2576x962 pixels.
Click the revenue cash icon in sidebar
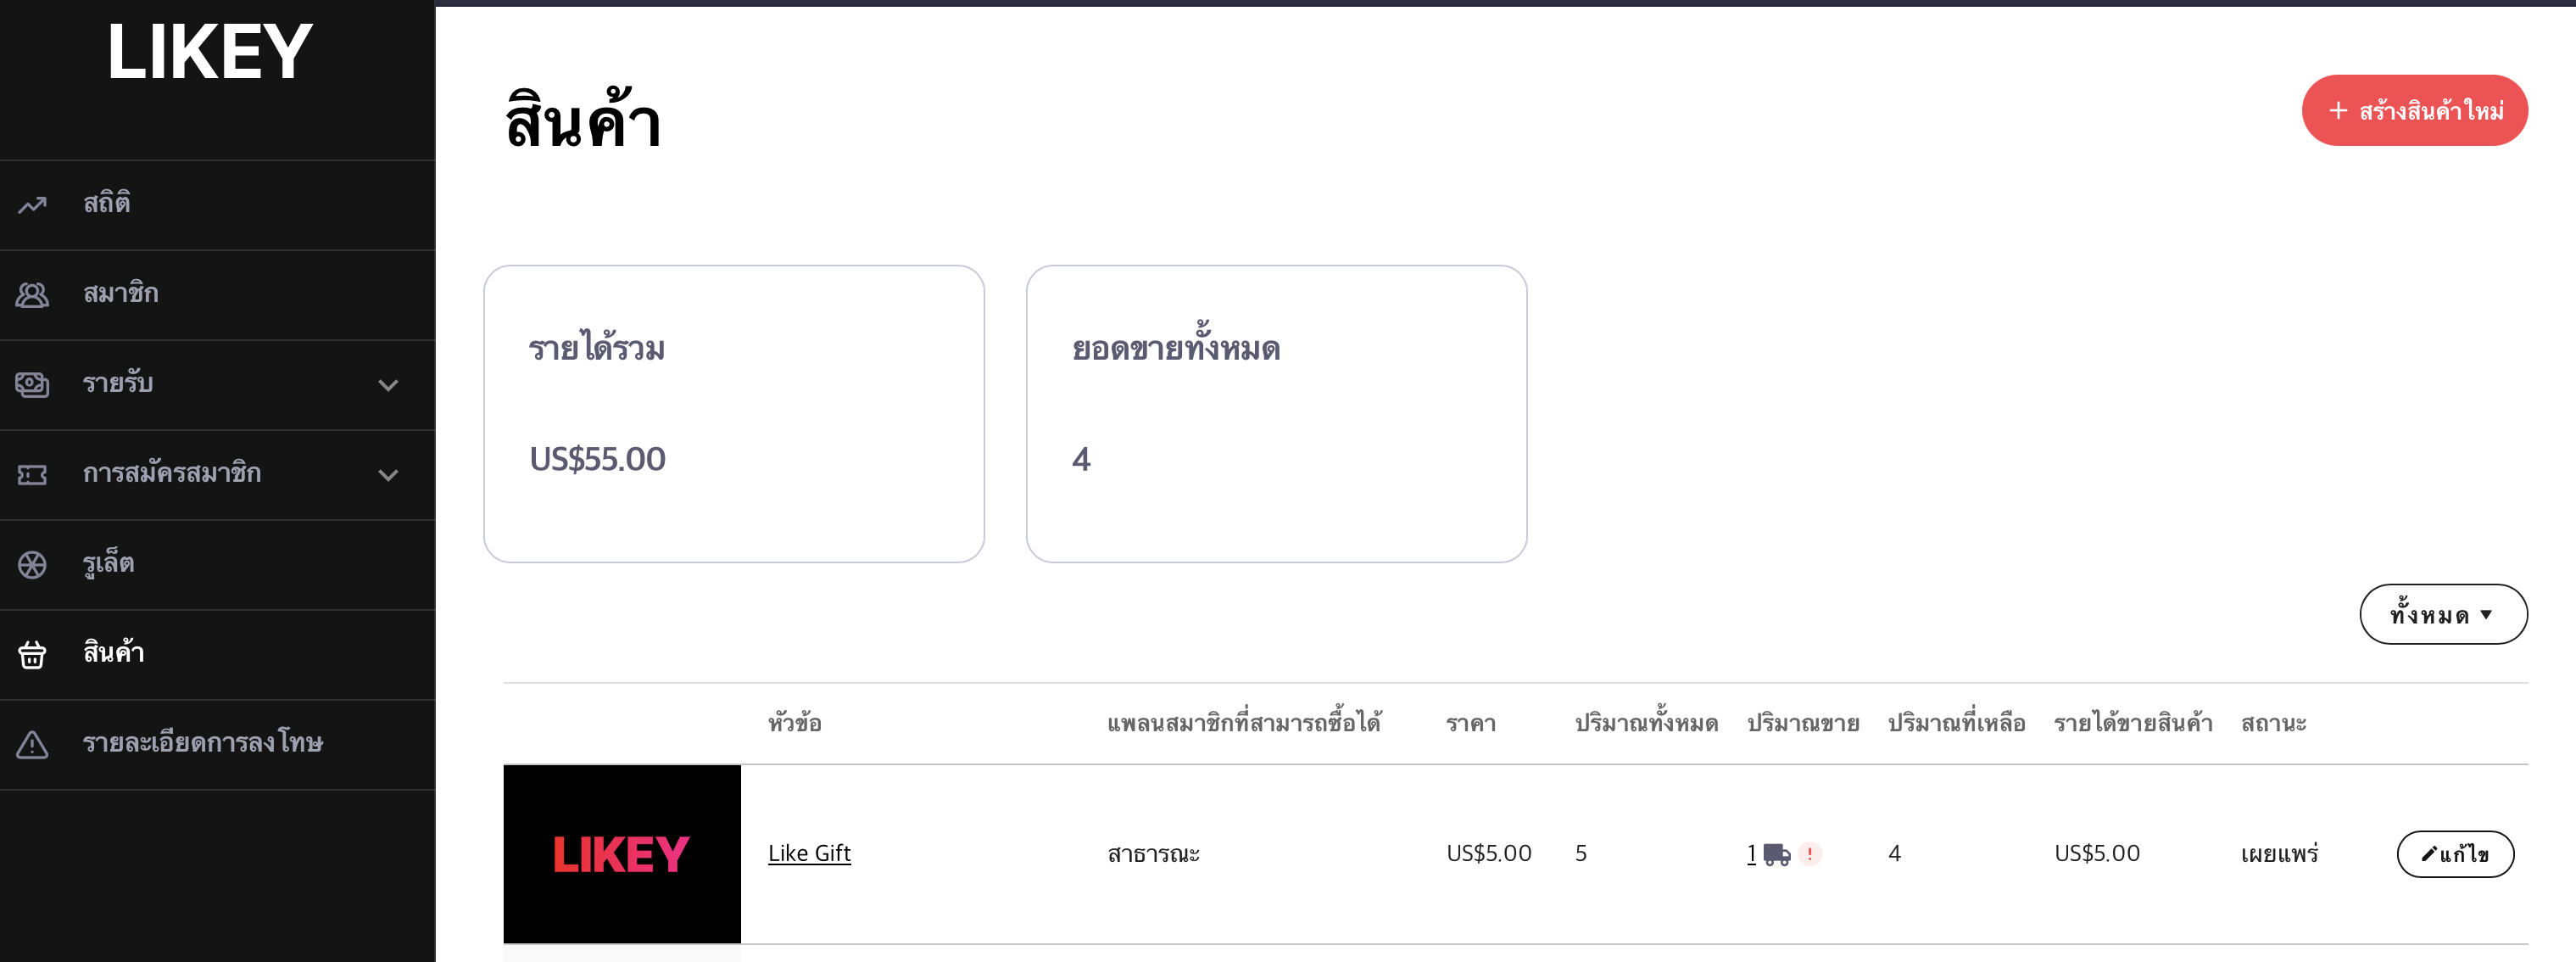coord(32,384)
